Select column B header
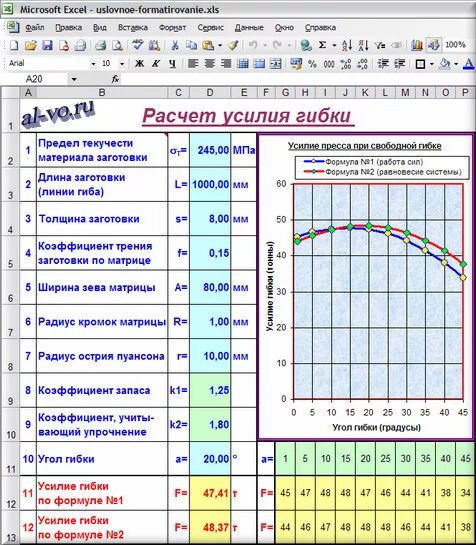Screen dimensions: 476x545 click(102, 92)
